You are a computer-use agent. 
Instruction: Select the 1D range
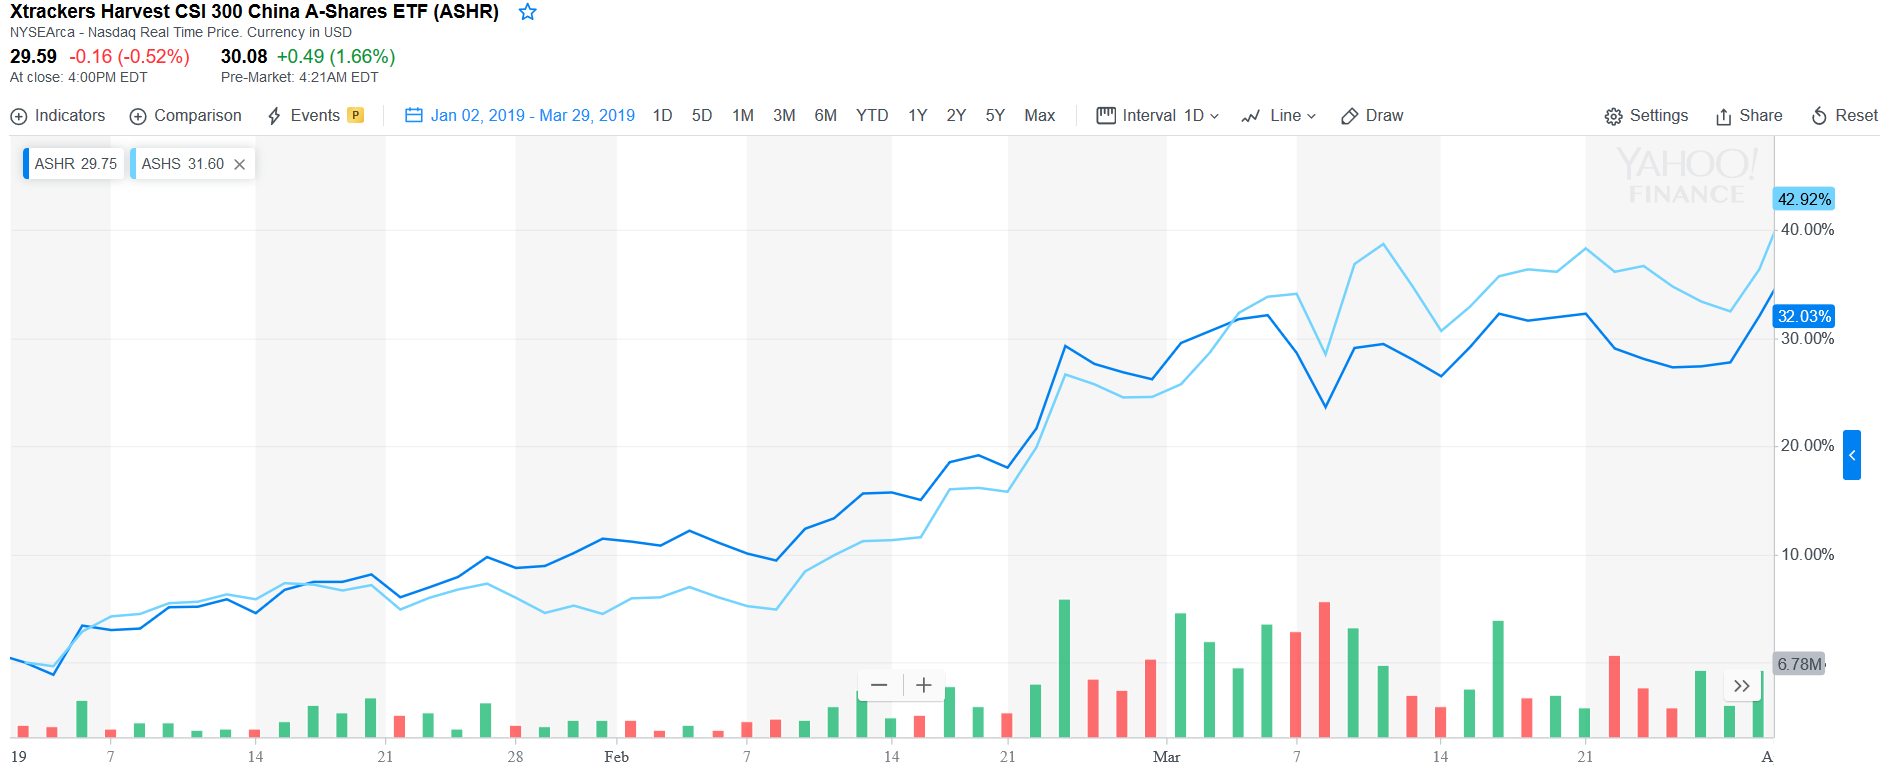(662, 116)
